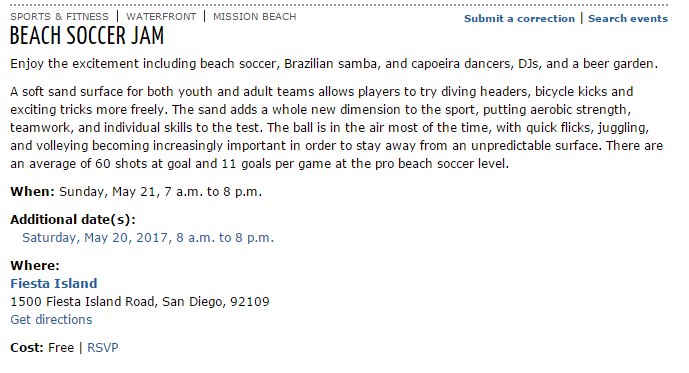Click the dotted separator line at top
The width and height of the screenshot is (689, 373).
pyautogui.click(x=339, y=5)
